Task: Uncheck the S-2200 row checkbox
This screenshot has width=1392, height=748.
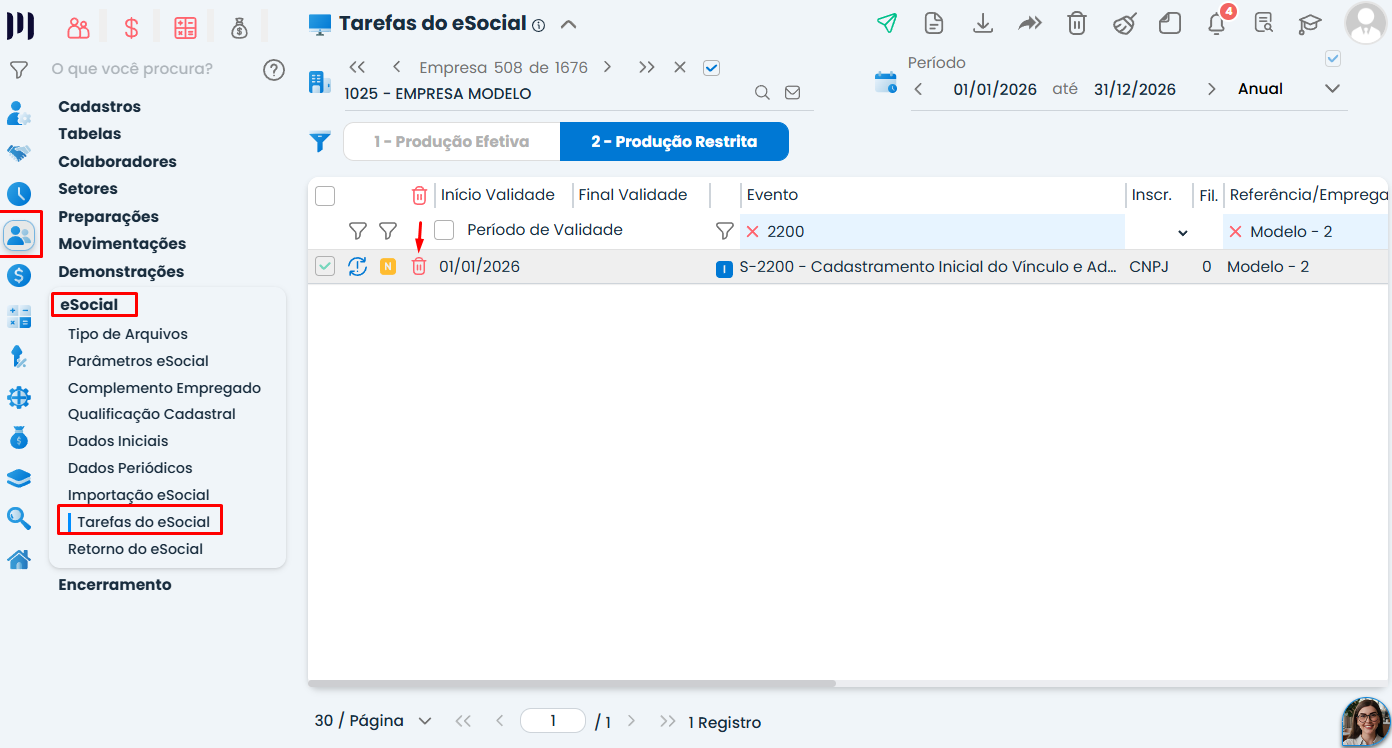Action: coord(325,267)
